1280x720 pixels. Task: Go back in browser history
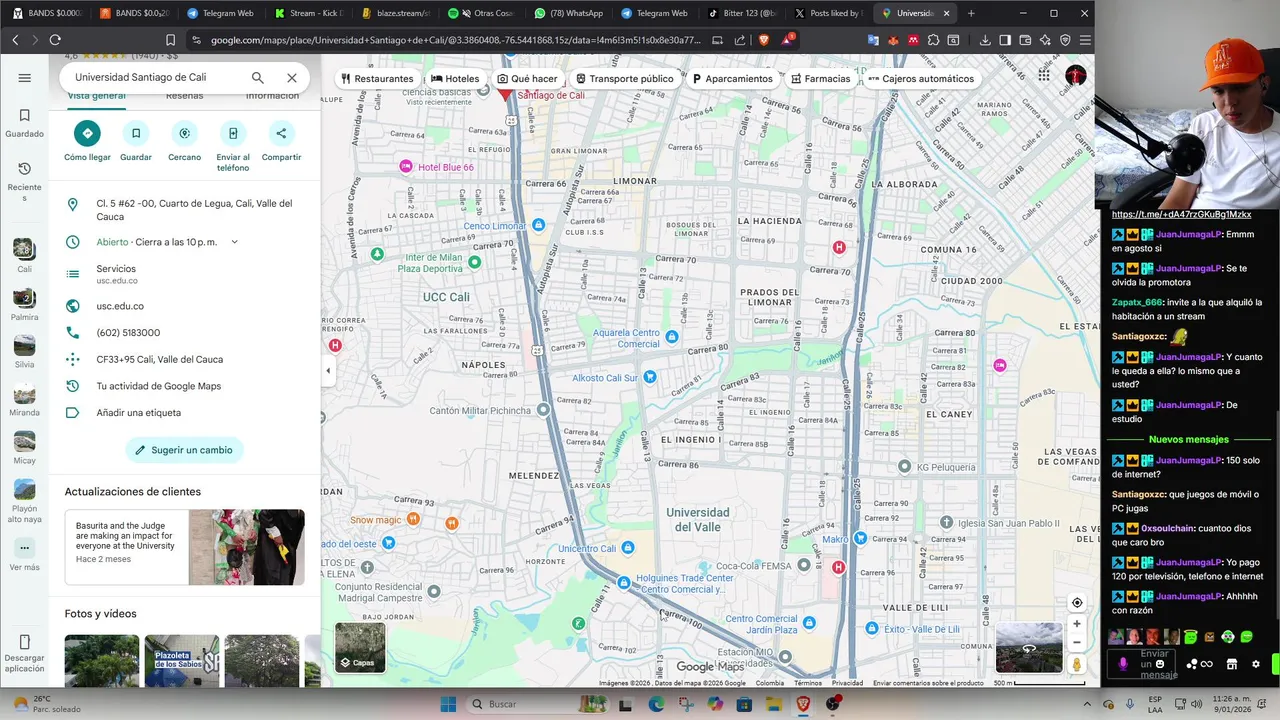pyautogui.click(x=15, y=40)
